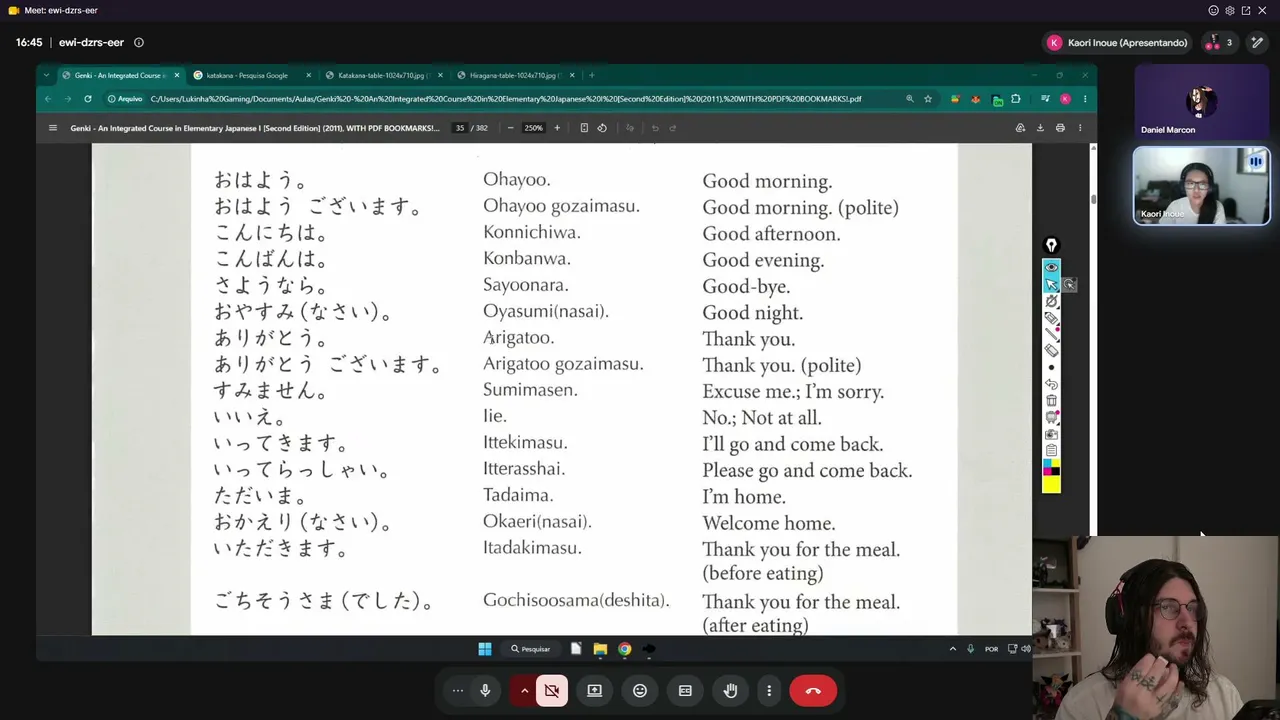This screenshot has width=1280, height=720.
Task: Select the line drawing tool in annotation toolbar
Action: click(1051, 334)
